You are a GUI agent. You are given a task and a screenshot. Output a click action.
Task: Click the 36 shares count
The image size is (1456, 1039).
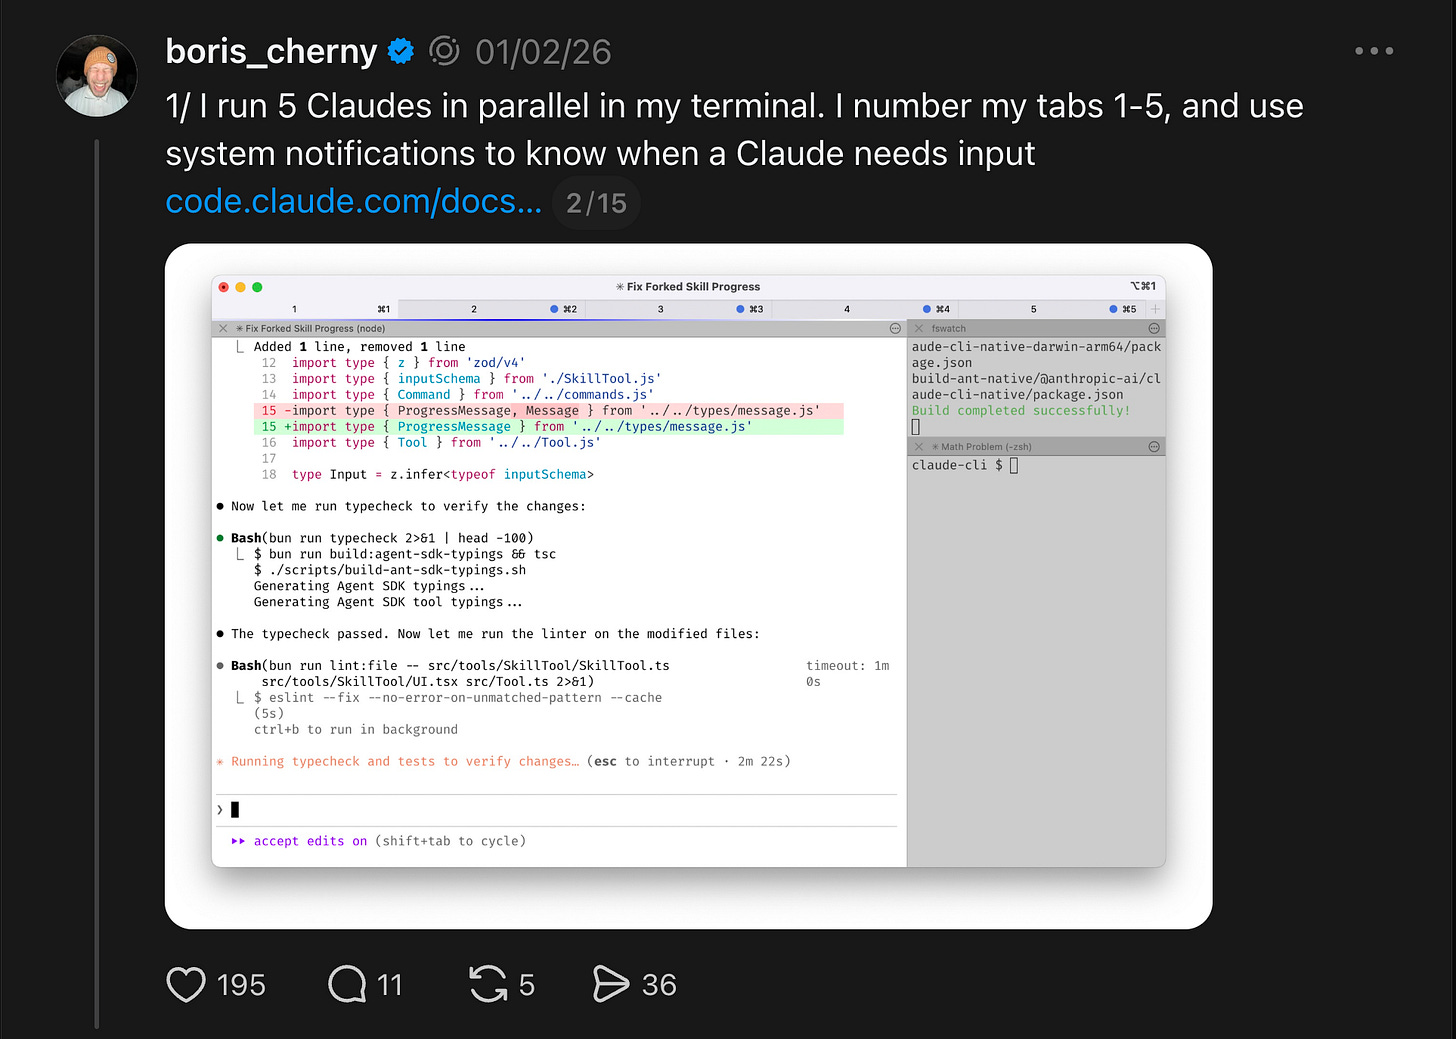(x=659, y=985)
